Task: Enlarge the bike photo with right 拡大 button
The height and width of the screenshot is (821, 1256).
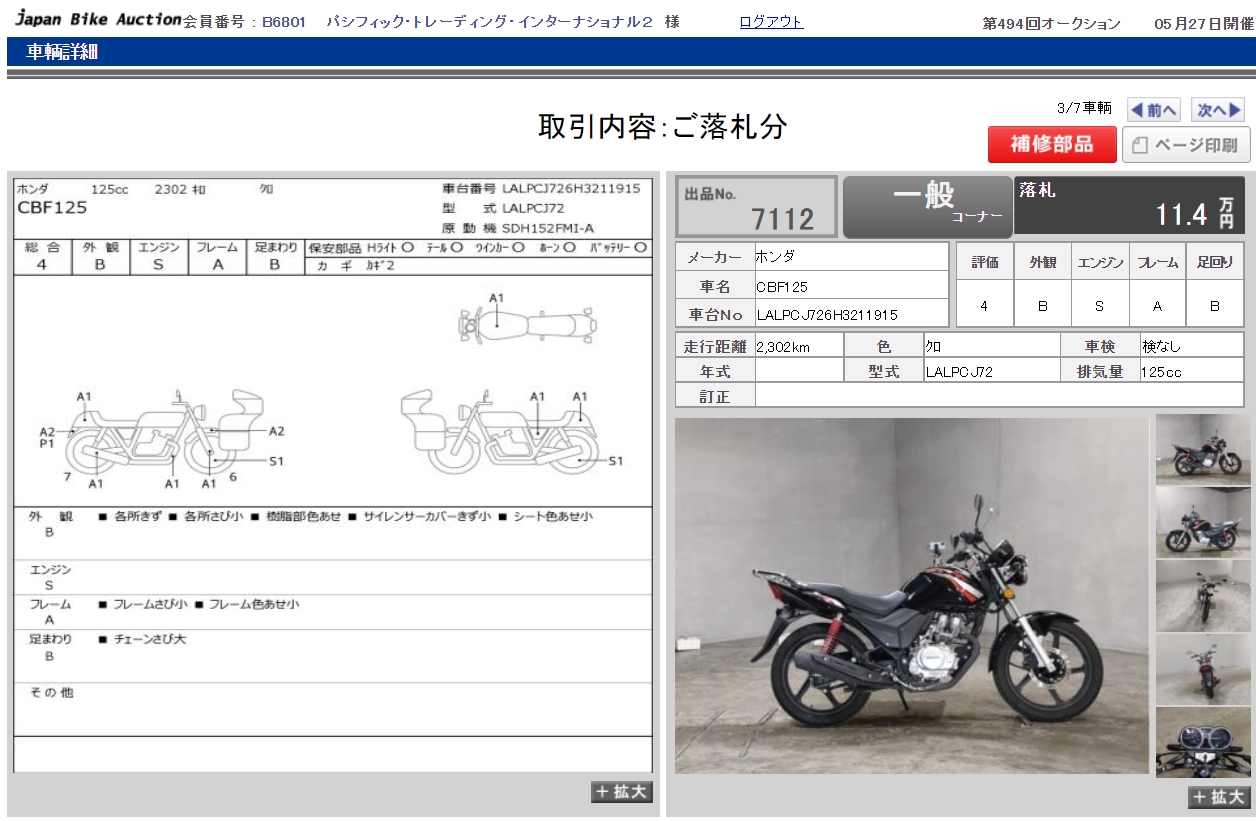Action: 1218,797
